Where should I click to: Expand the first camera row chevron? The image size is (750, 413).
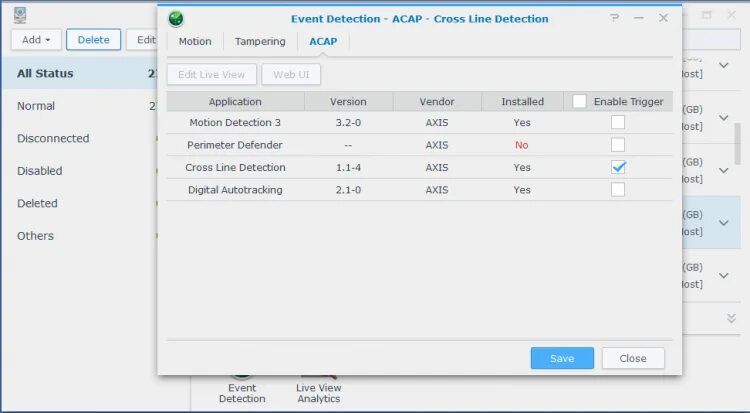(x=724, y=65)
